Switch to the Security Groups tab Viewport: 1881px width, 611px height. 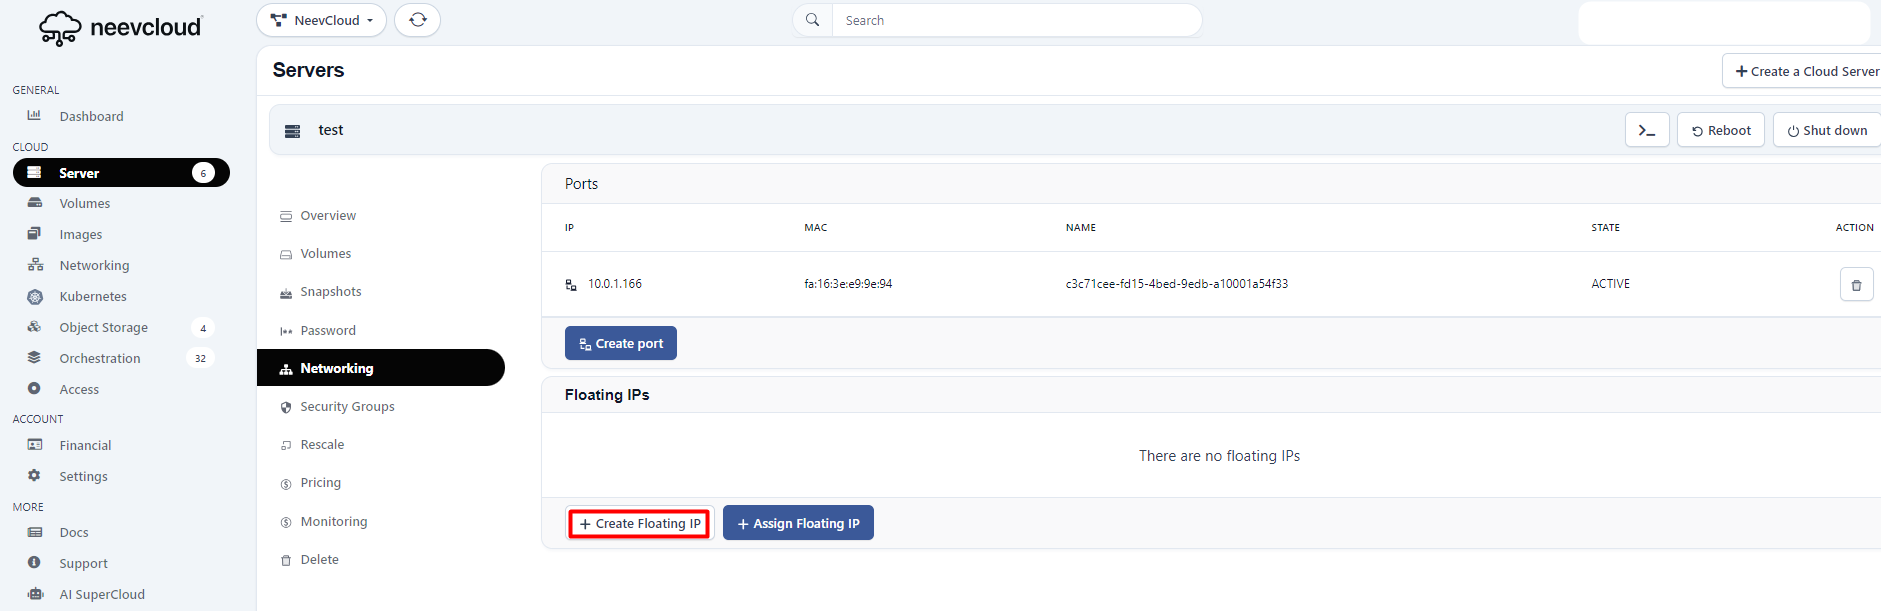(347, 407)
